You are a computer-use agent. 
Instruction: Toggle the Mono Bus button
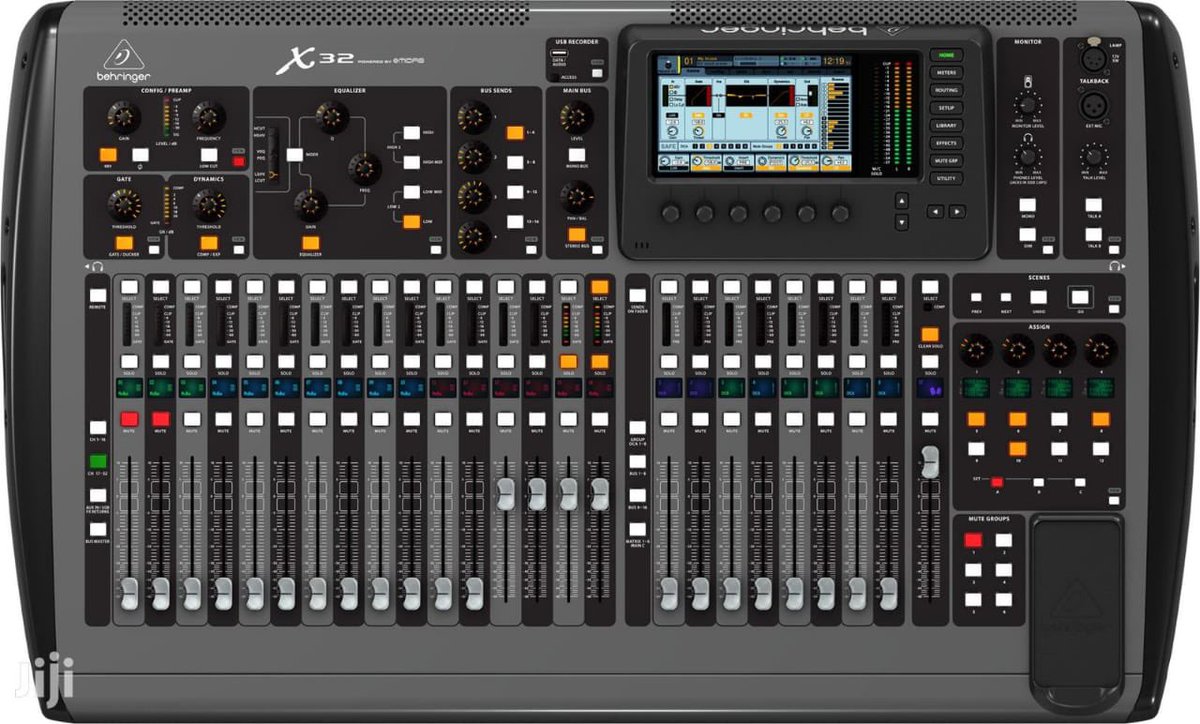point(577,155)
